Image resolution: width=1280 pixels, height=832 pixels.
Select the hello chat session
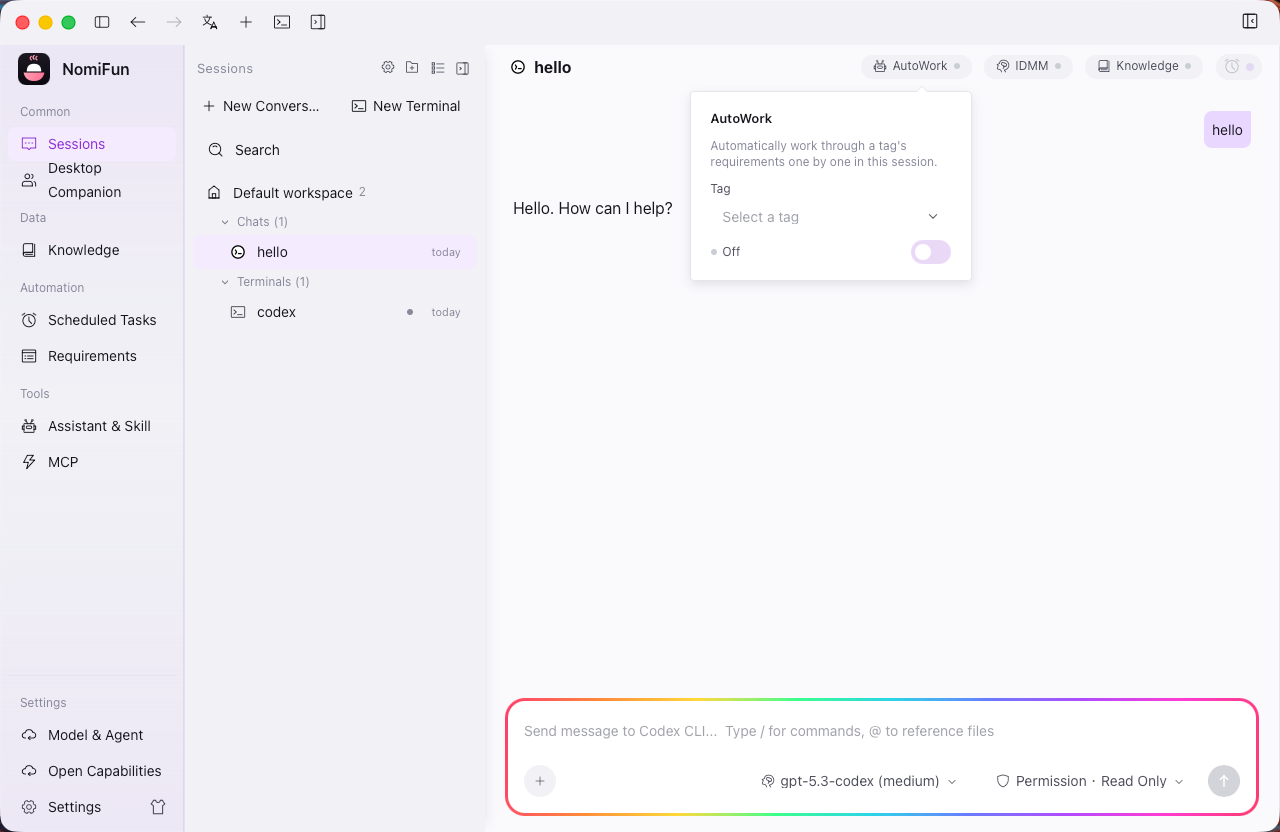tap(335, 252)
